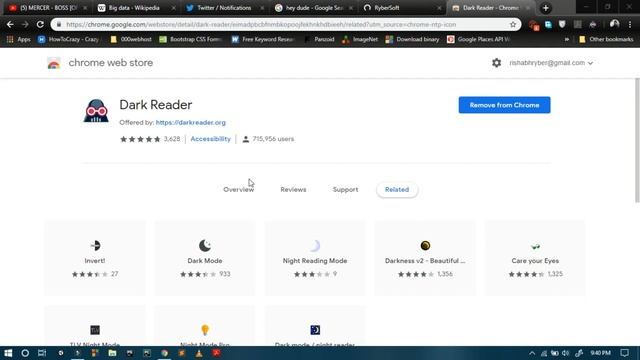This screenshot has width=640, height=360.
Task: Switch to the MERCER - BOSS YouTube tab
Action: click(48, 8)
